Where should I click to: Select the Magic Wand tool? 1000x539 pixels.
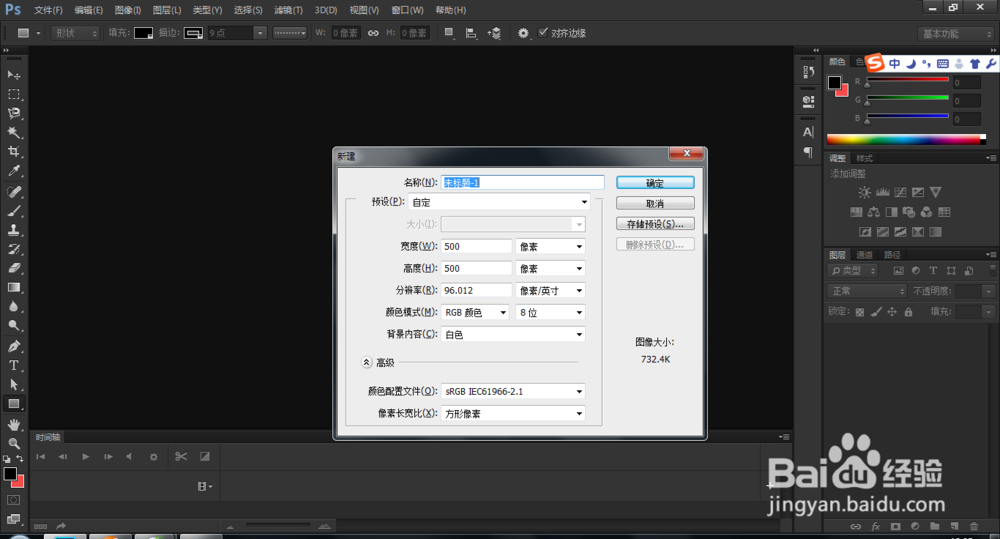(13, 133)
